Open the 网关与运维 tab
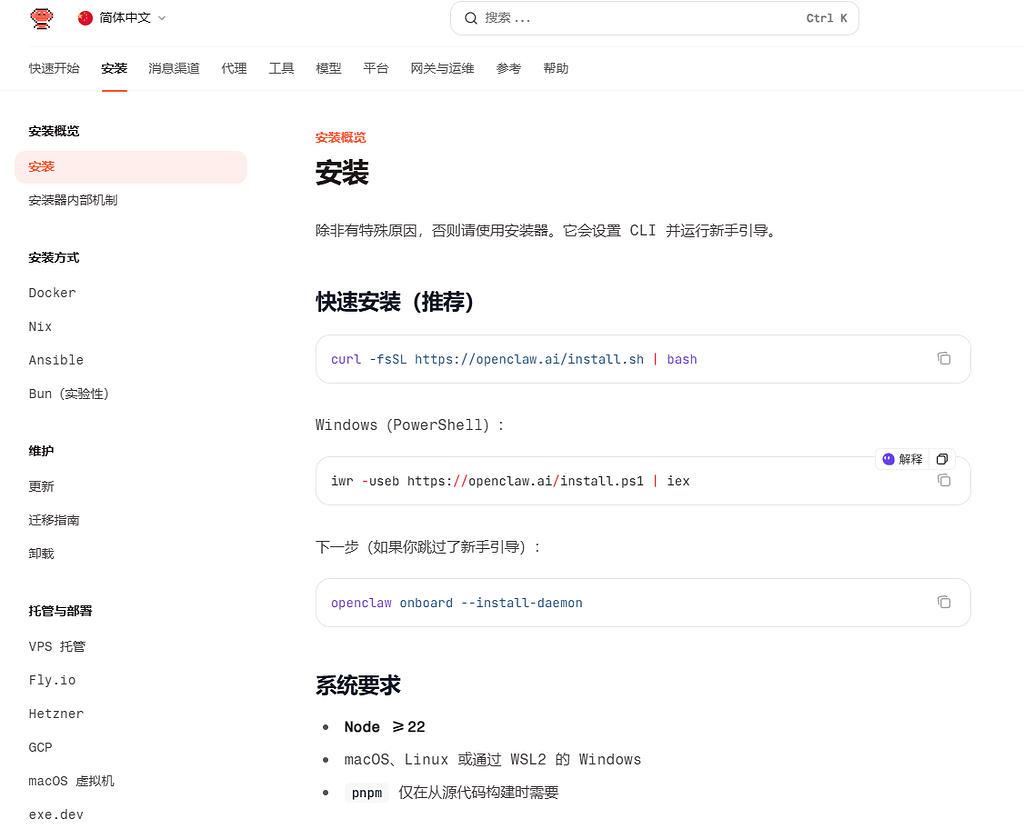Viewport: 1024px width, 839px height. click(442, 69)
